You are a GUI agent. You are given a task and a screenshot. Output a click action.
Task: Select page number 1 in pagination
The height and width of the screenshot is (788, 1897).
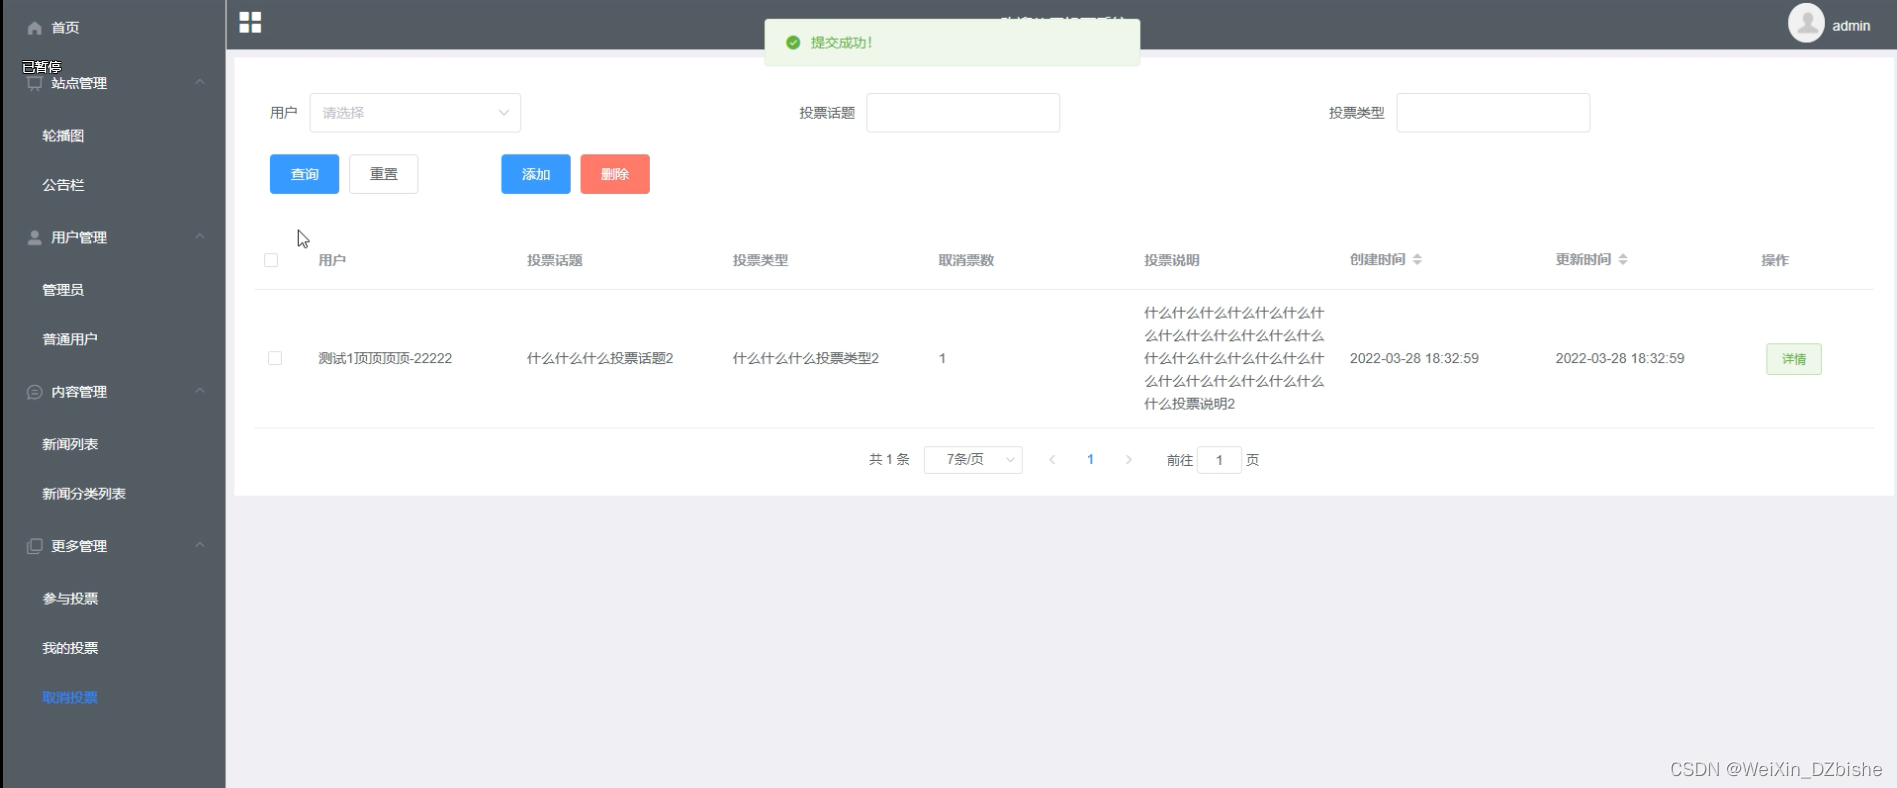(x=1090, y=460)
